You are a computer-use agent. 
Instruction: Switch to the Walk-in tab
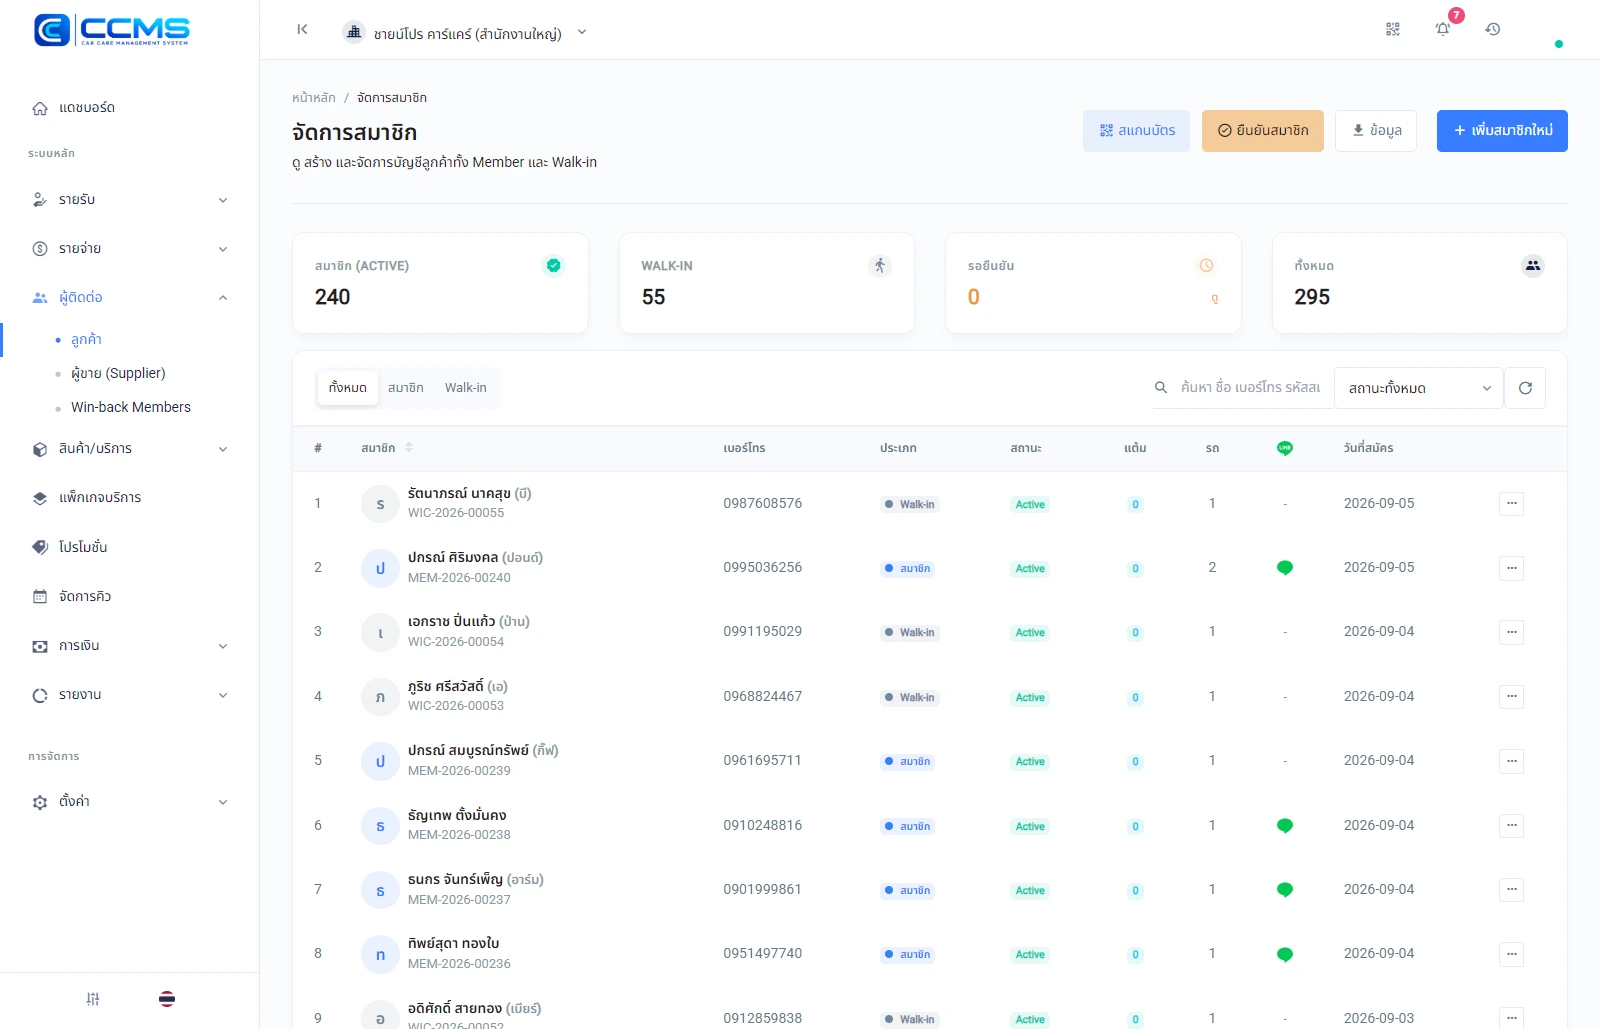click(466, 388)
